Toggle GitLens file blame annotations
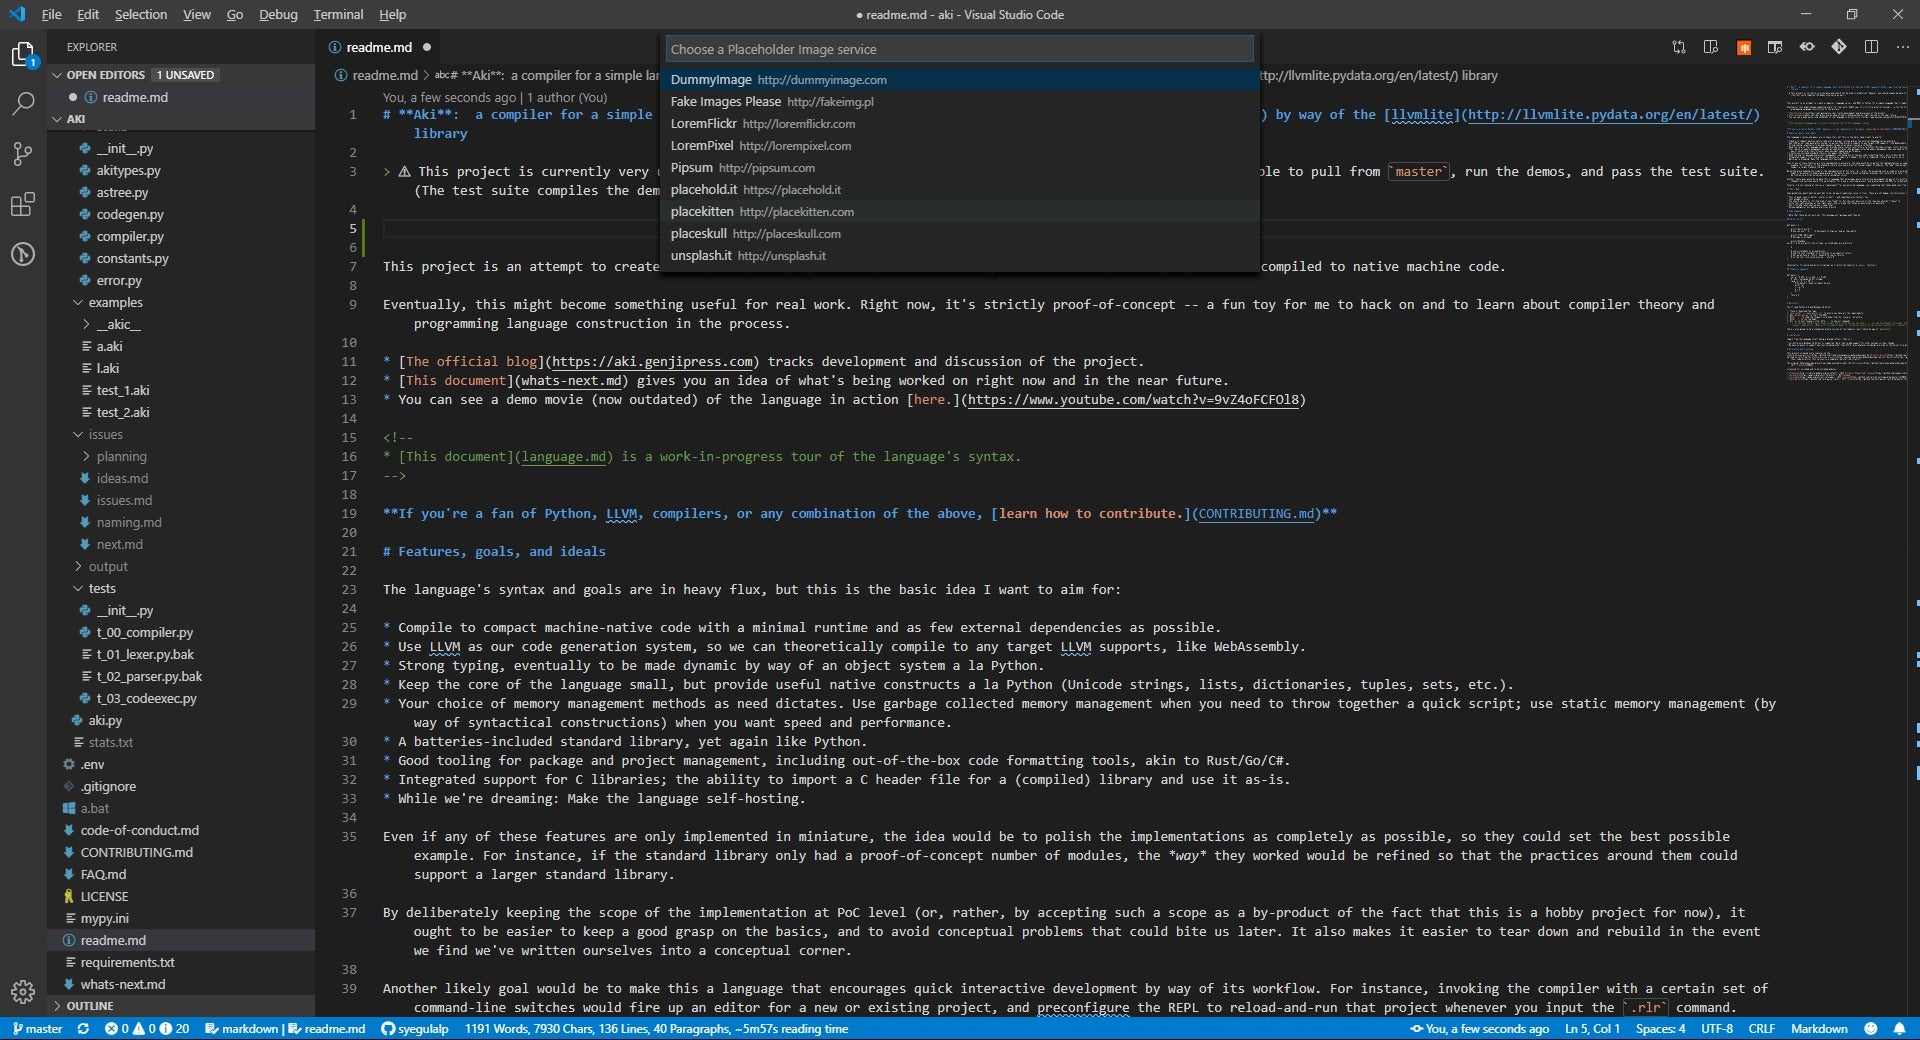The width and height of the screenshot is (1920, 1040). coord(1807,47)
